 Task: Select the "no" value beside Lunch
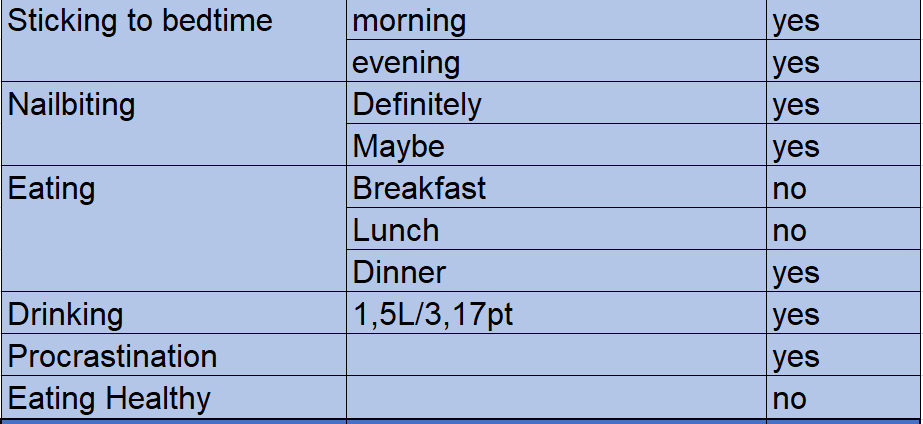click(790, 231)
